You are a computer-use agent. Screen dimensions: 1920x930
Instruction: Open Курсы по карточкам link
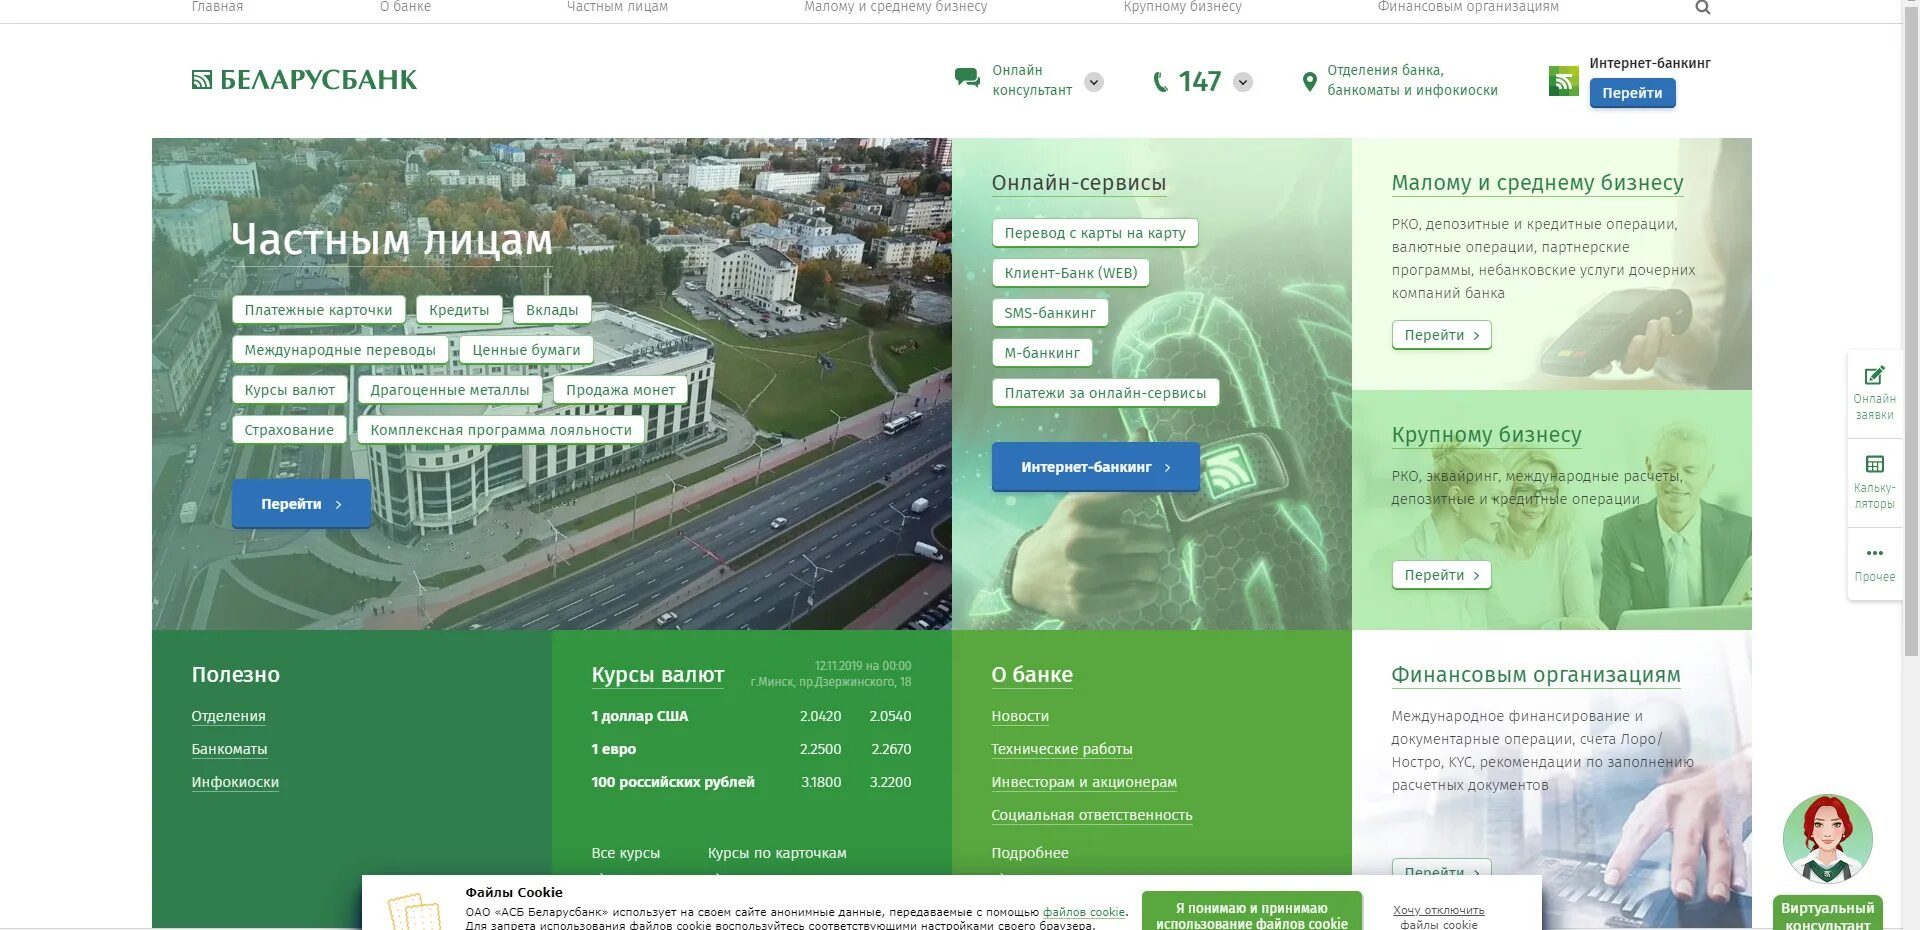pos(777,853)
